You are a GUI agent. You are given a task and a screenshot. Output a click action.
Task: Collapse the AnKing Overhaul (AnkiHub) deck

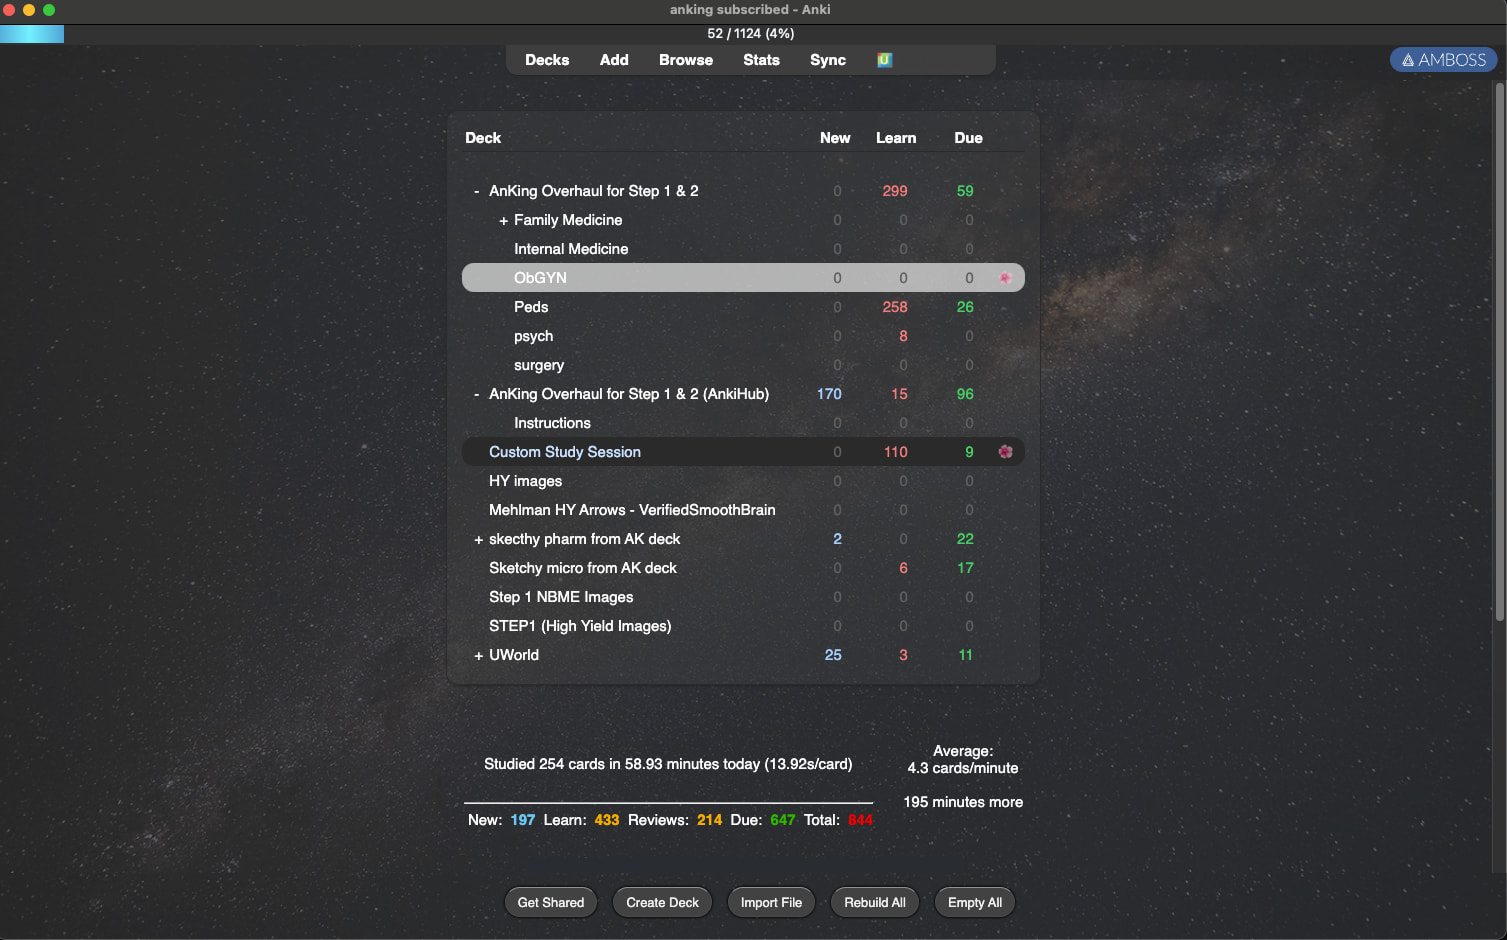pyautogui.click(x=477, y=394)
